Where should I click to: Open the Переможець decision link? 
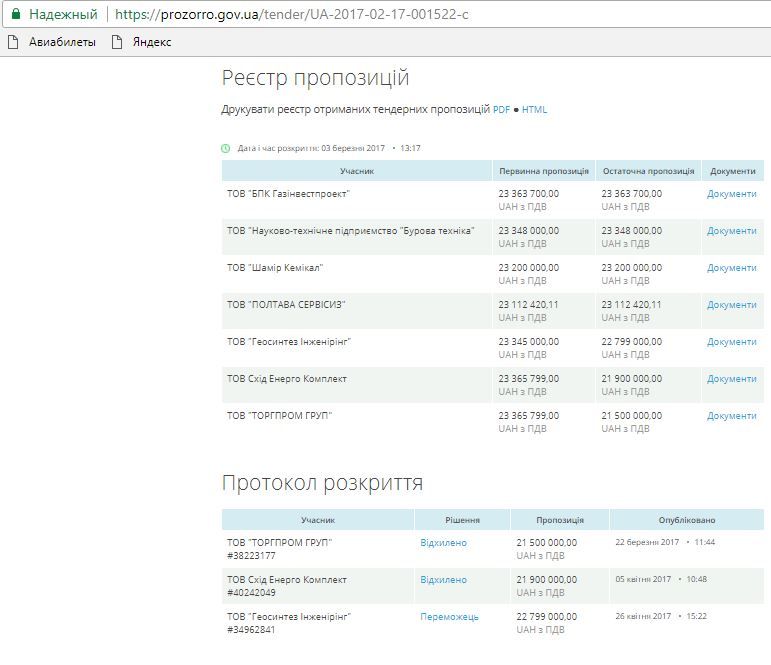click(449, 616)
